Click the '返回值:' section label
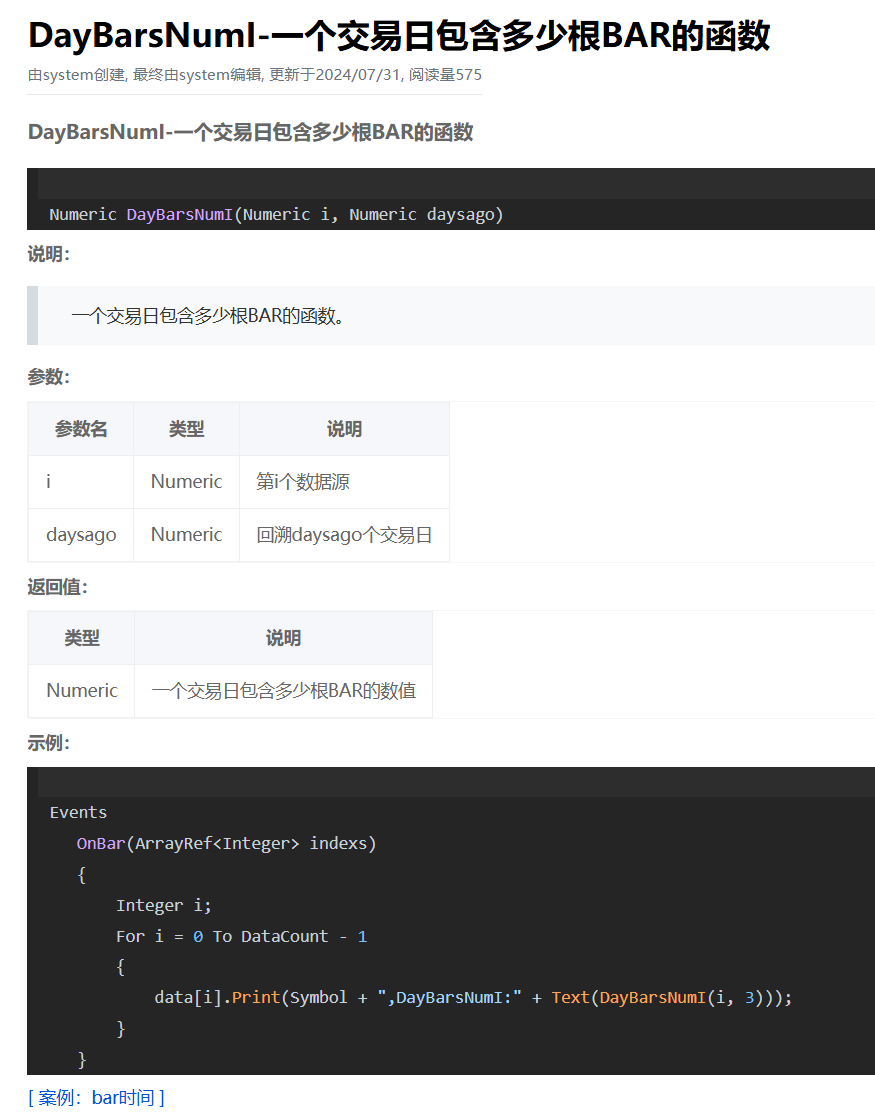875x1114 pixels. click(58, 587)
